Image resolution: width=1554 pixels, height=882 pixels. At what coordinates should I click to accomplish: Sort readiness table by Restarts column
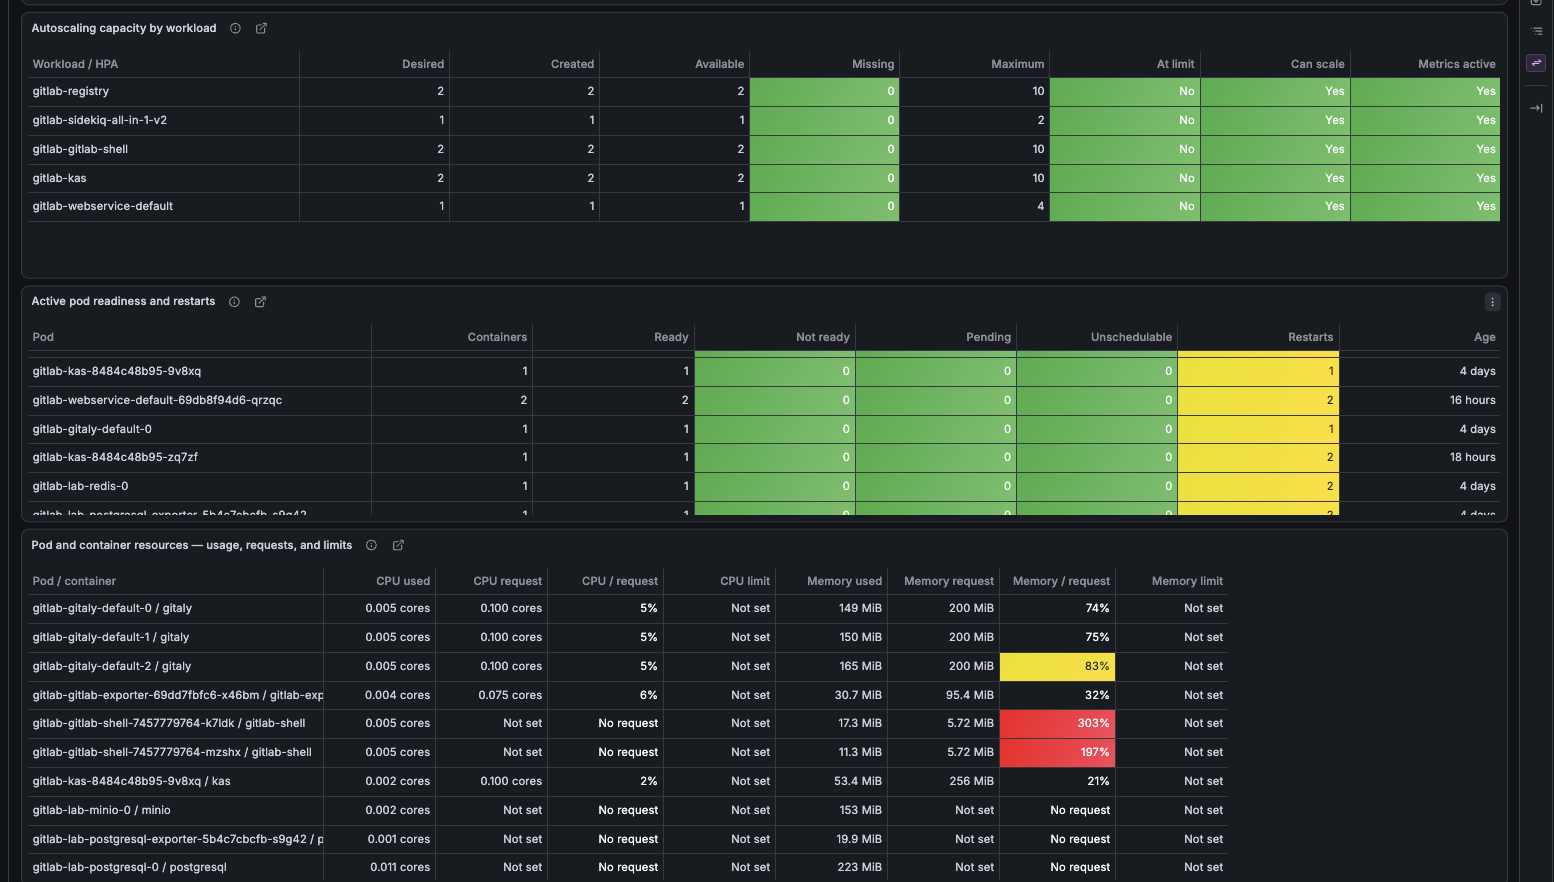tap(1311, 337)
